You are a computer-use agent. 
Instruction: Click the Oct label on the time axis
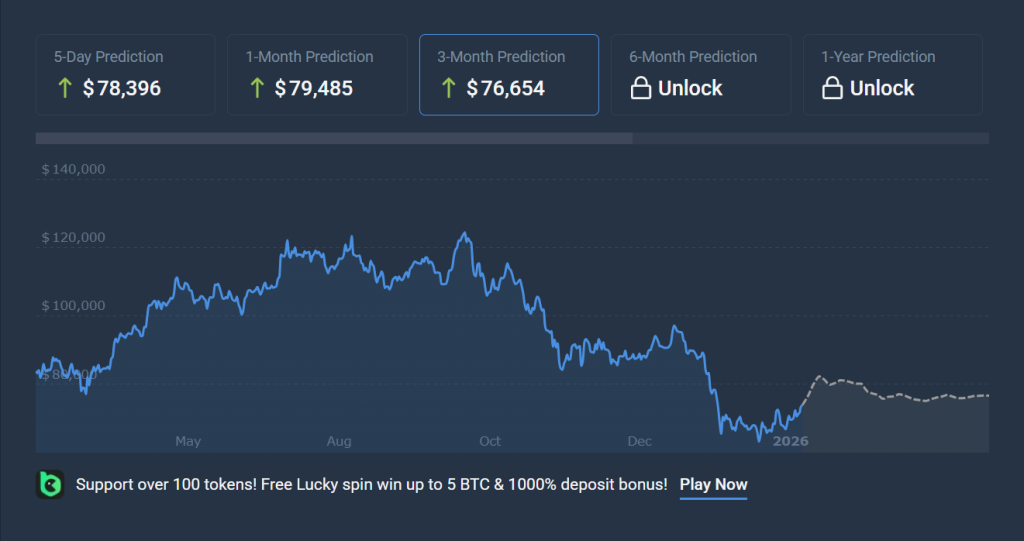pyautogui.click(x=490, y=441)
